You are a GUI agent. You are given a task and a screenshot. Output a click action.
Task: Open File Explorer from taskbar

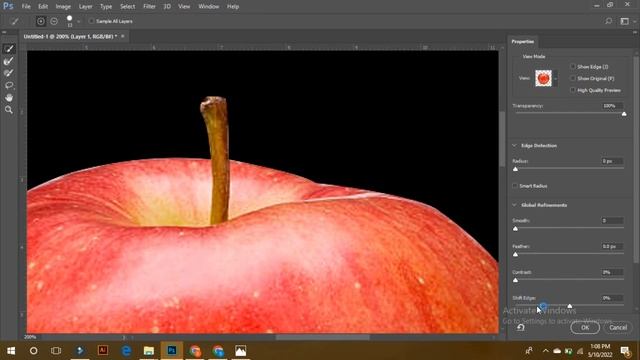[x=149, y=351]
